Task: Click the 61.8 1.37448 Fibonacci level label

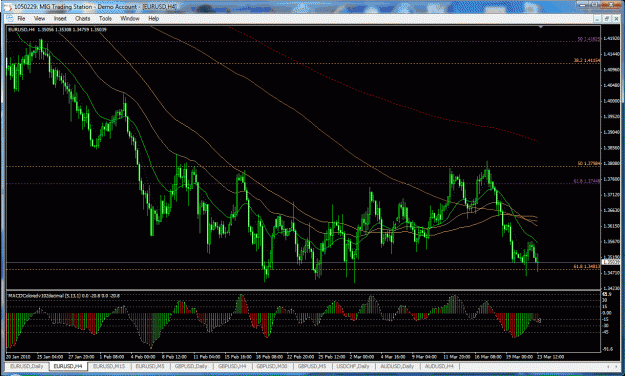Action: pos(587,181)
